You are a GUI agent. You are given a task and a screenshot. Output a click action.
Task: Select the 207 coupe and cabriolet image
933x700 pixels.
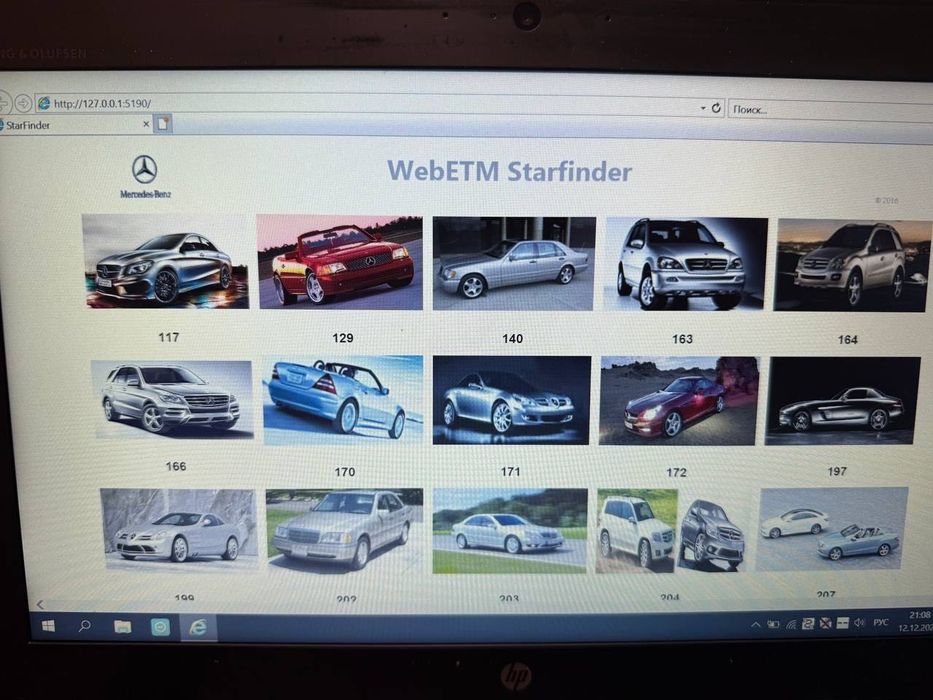pyautogui.click(x=832, y=529)
